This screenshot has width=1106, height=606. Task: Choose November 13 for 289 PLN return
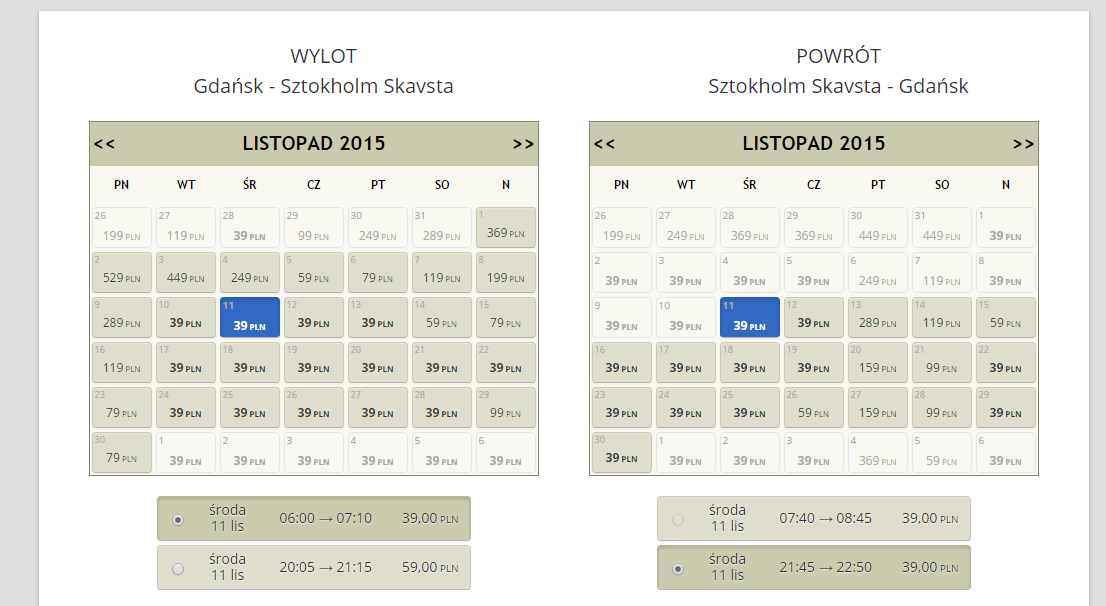(877, 317)
